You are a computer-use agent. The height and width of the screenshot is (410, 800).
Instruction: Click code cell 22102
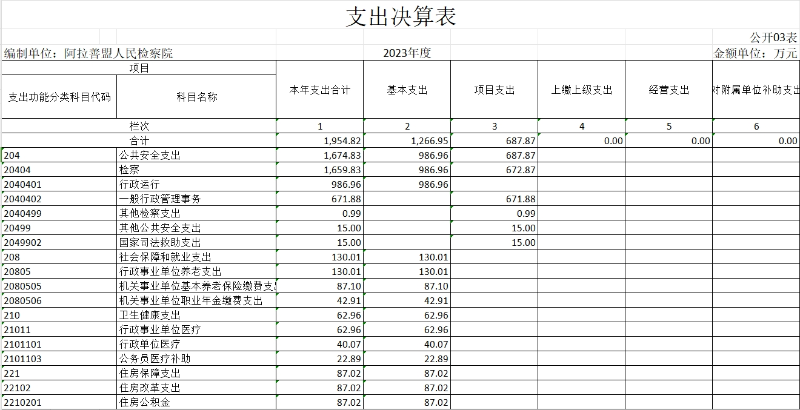tap(59, 388)
